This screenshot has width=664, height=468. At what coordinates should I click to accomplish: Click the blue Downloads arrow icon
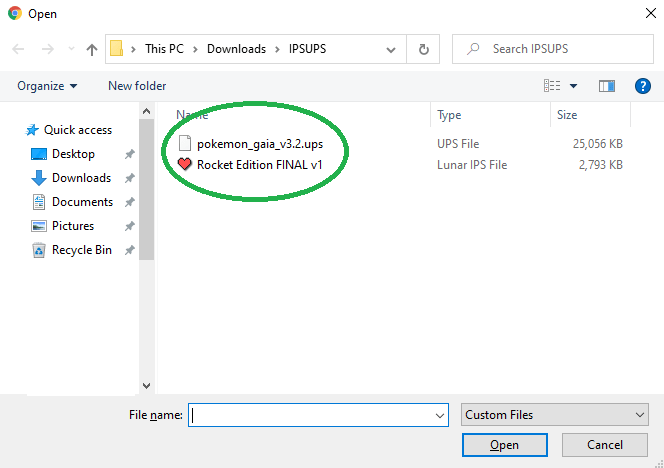[x=39, y=178]
